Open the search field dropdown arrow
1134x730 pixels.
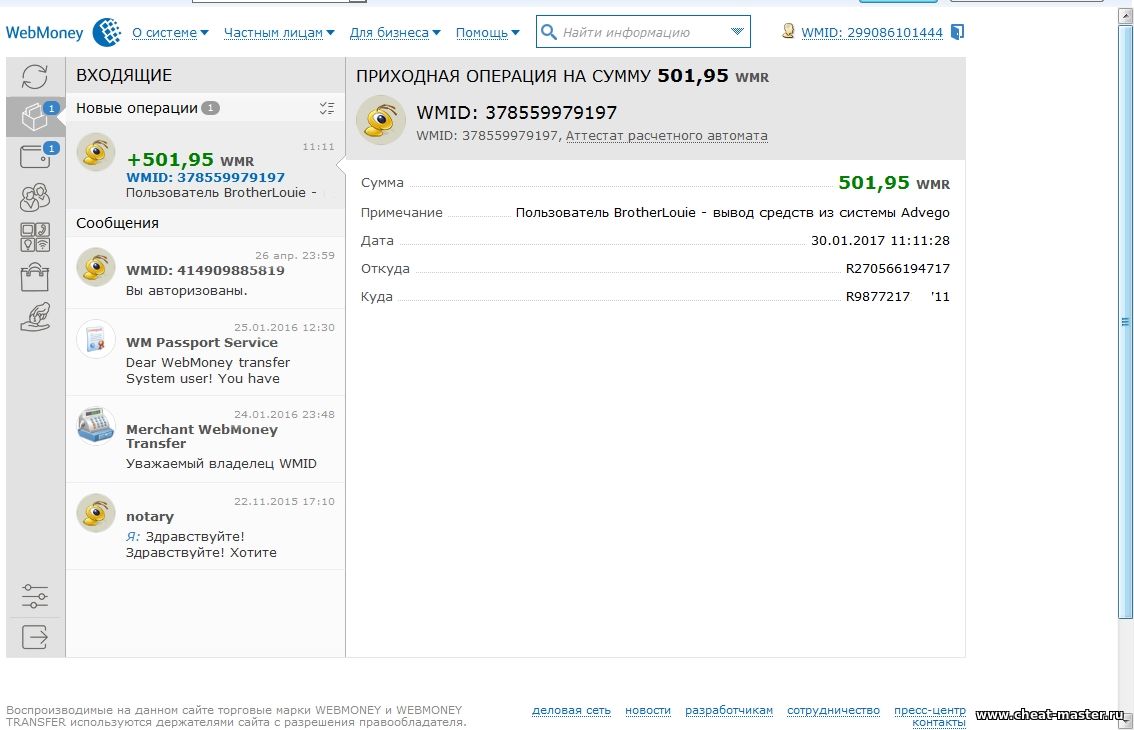[x=738, y=32]
